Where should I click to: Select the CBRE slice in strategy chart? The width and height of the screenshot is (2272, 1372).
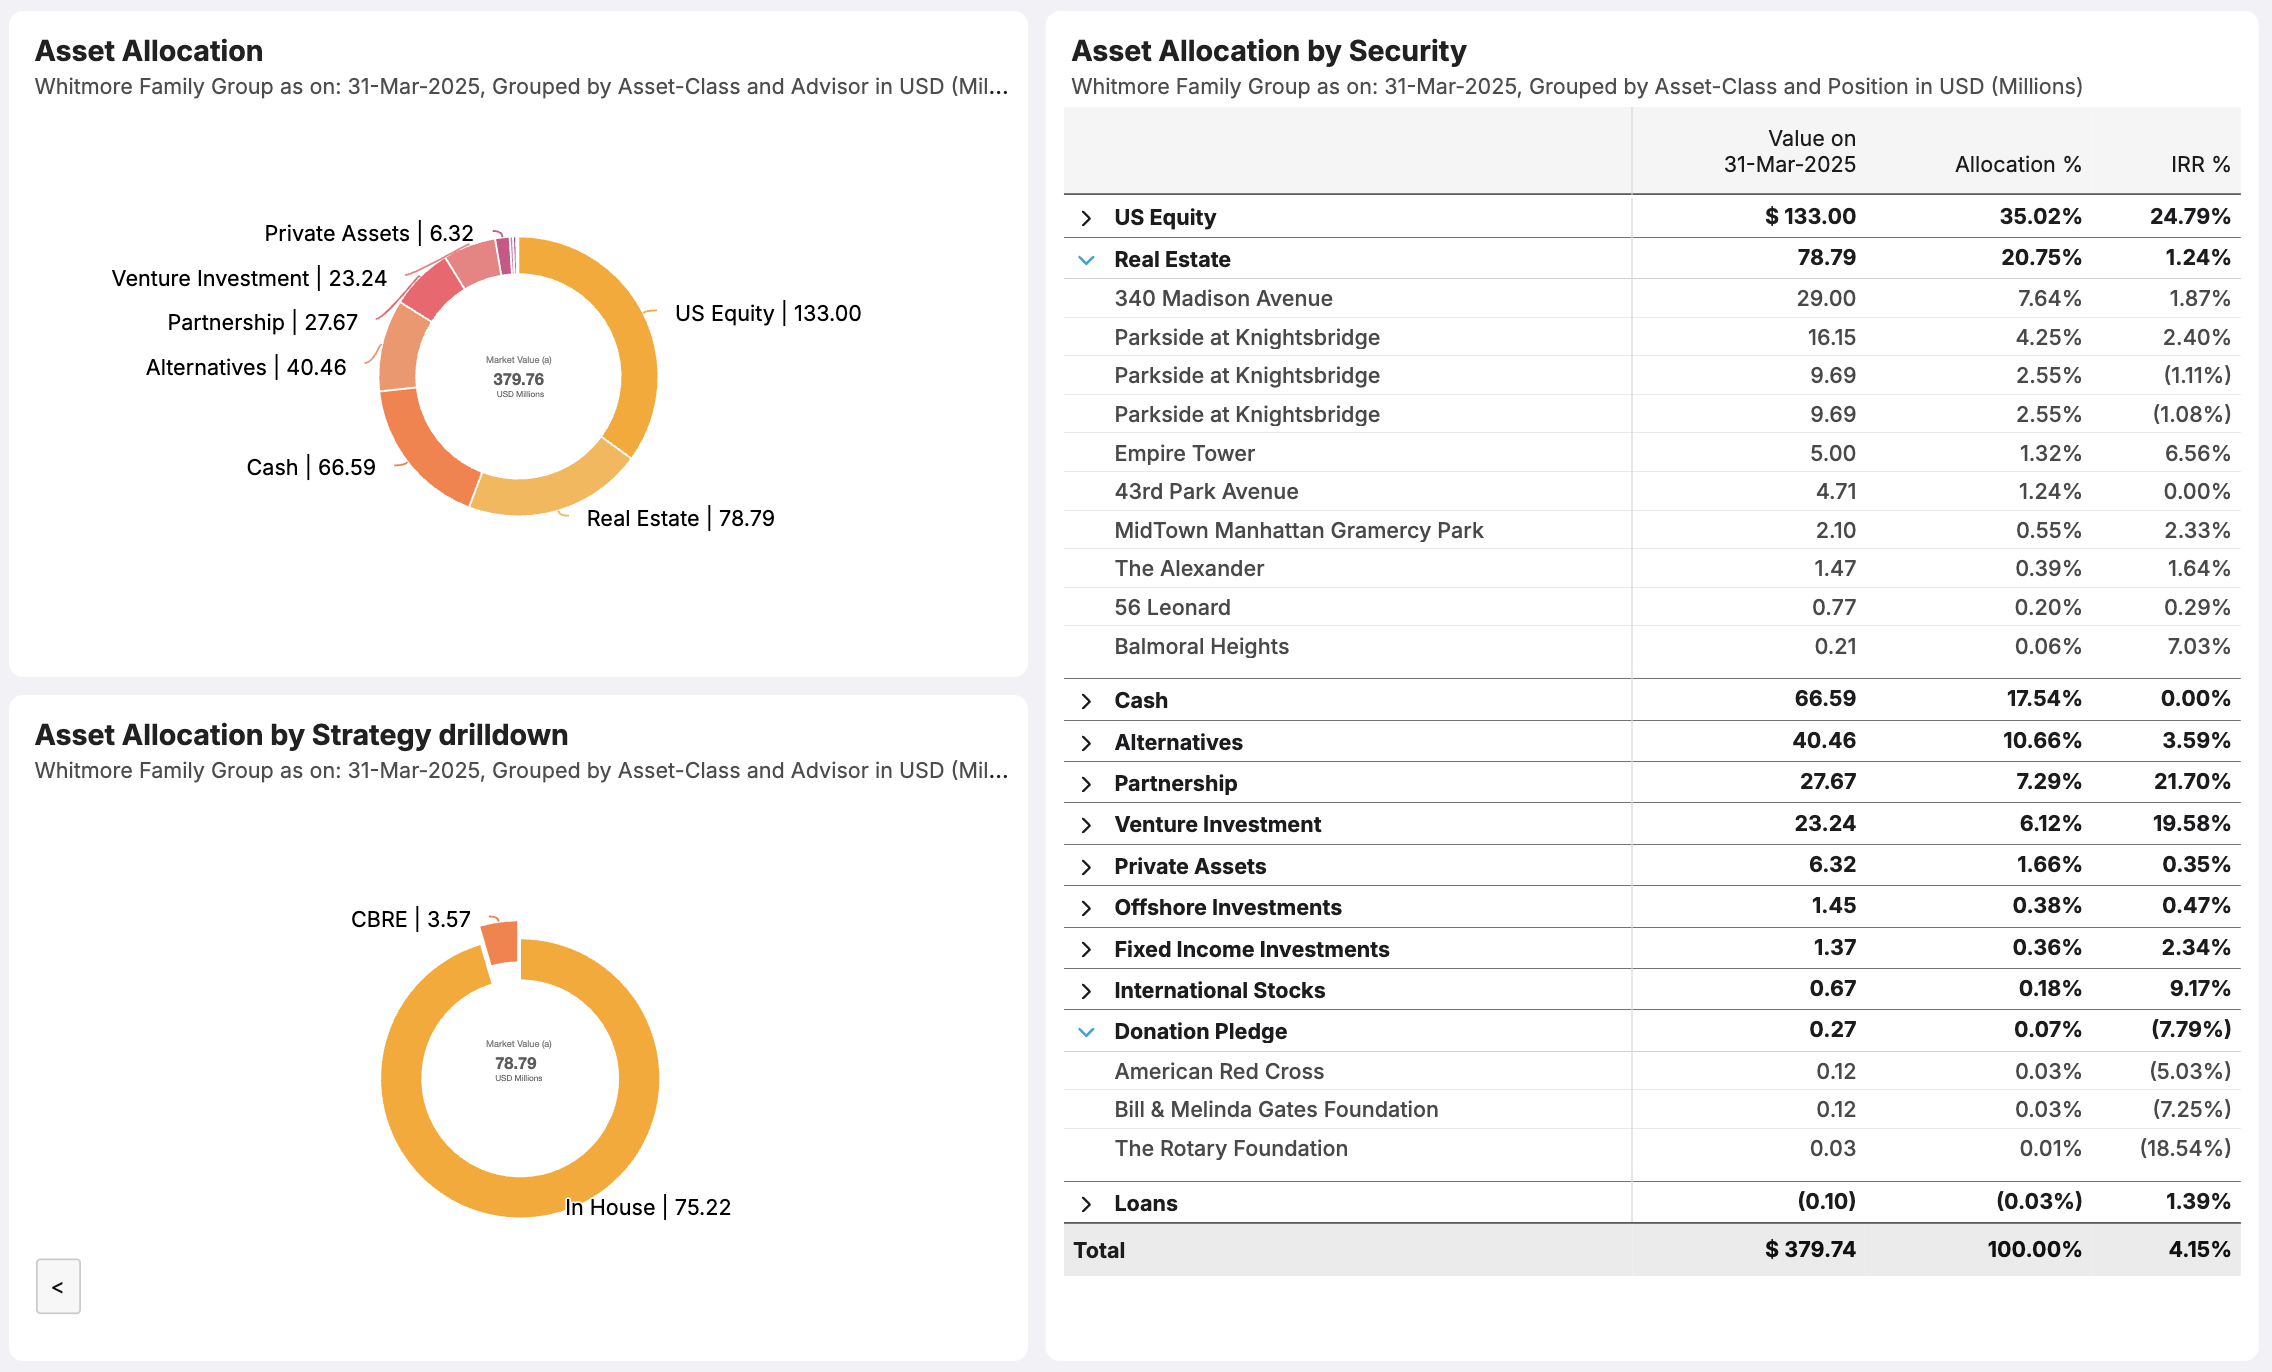pyautogui.click(x=501, y=943)
